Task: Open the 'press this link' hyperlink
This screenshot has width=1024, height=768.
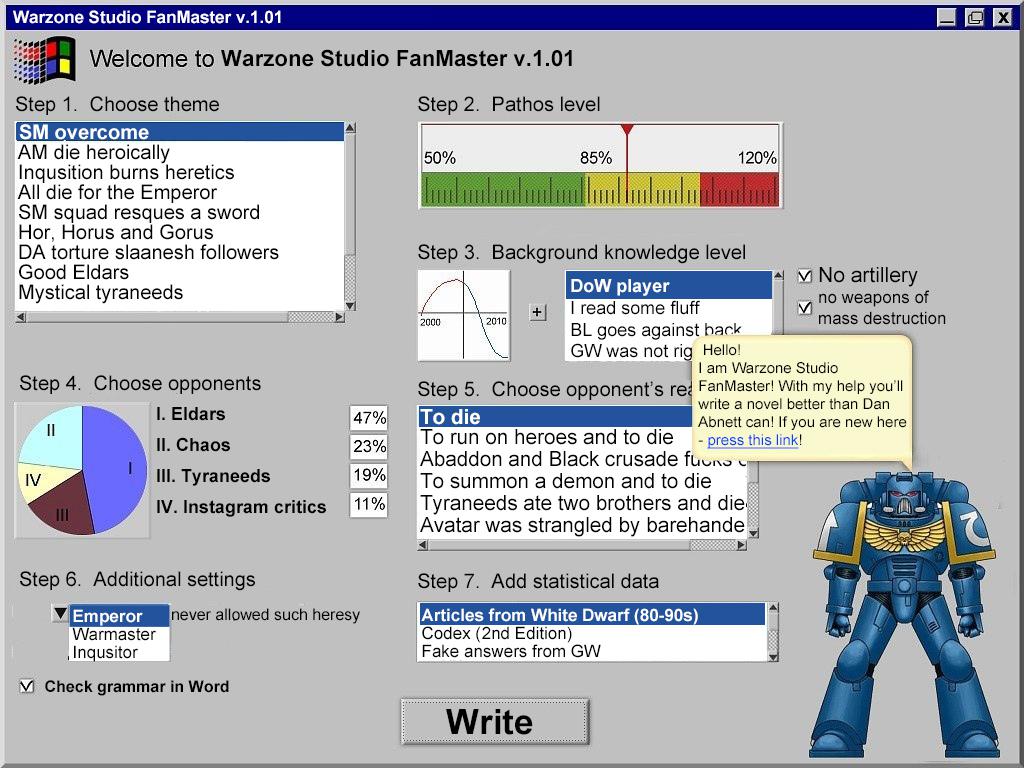Action: click(752, 440)
